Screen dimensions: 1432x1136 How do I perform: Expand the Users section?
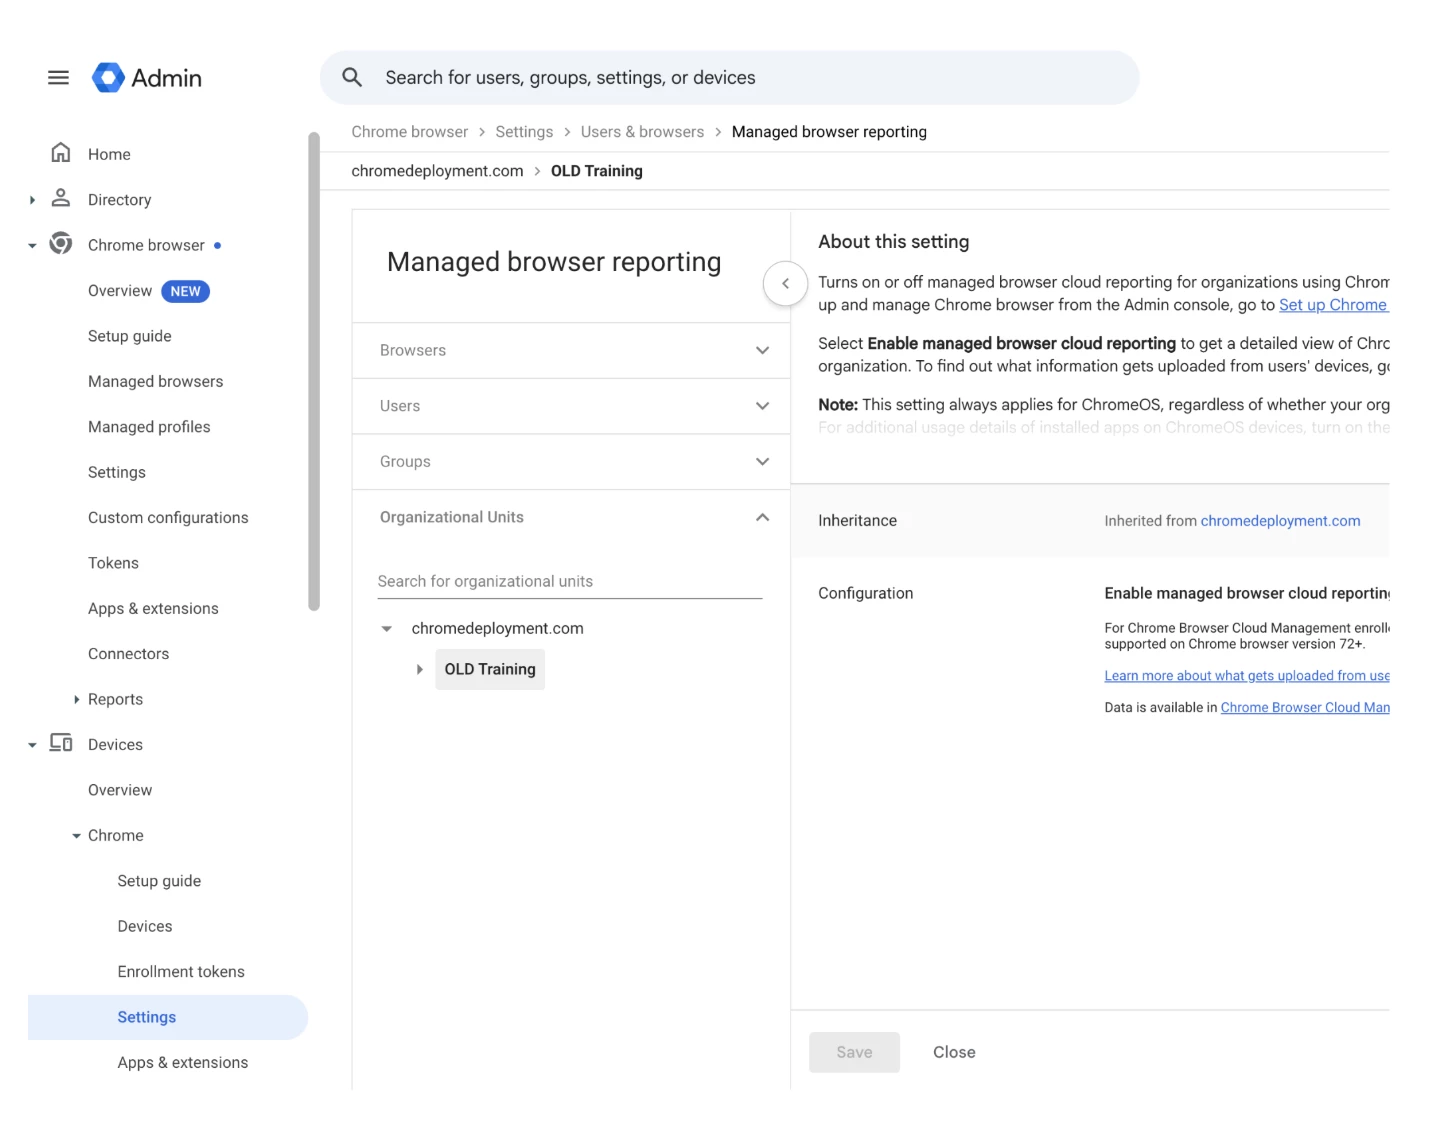point(571,406)
